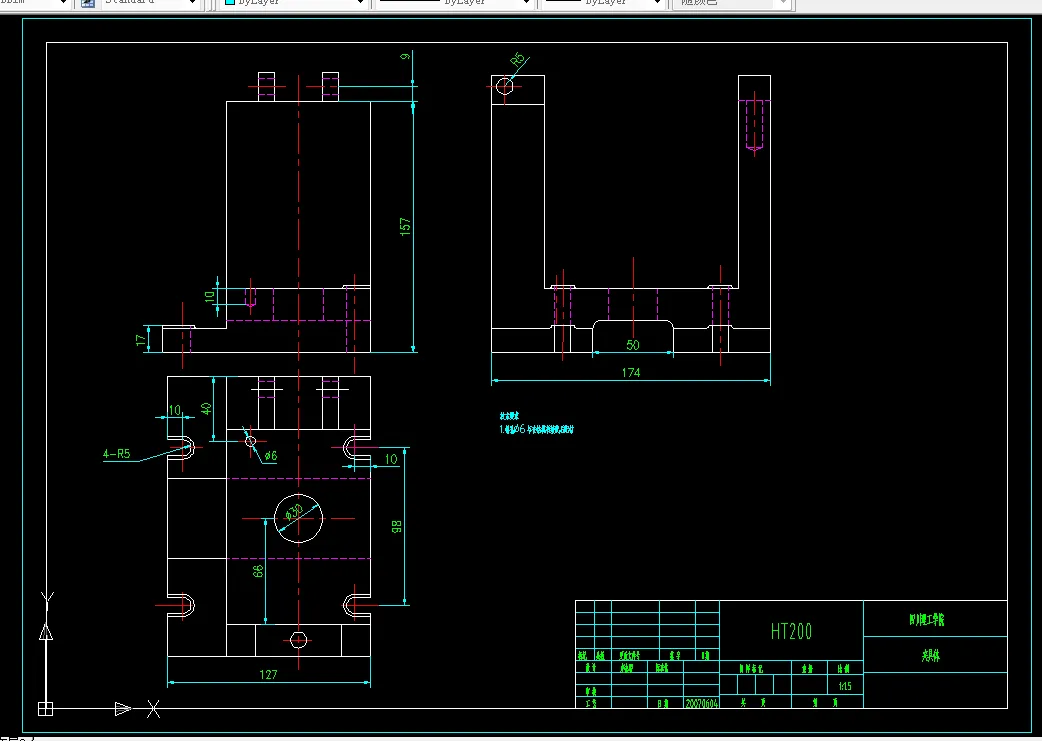Select the 20070604 date cell
1042x741 pixels.
(x=702, y=703)
